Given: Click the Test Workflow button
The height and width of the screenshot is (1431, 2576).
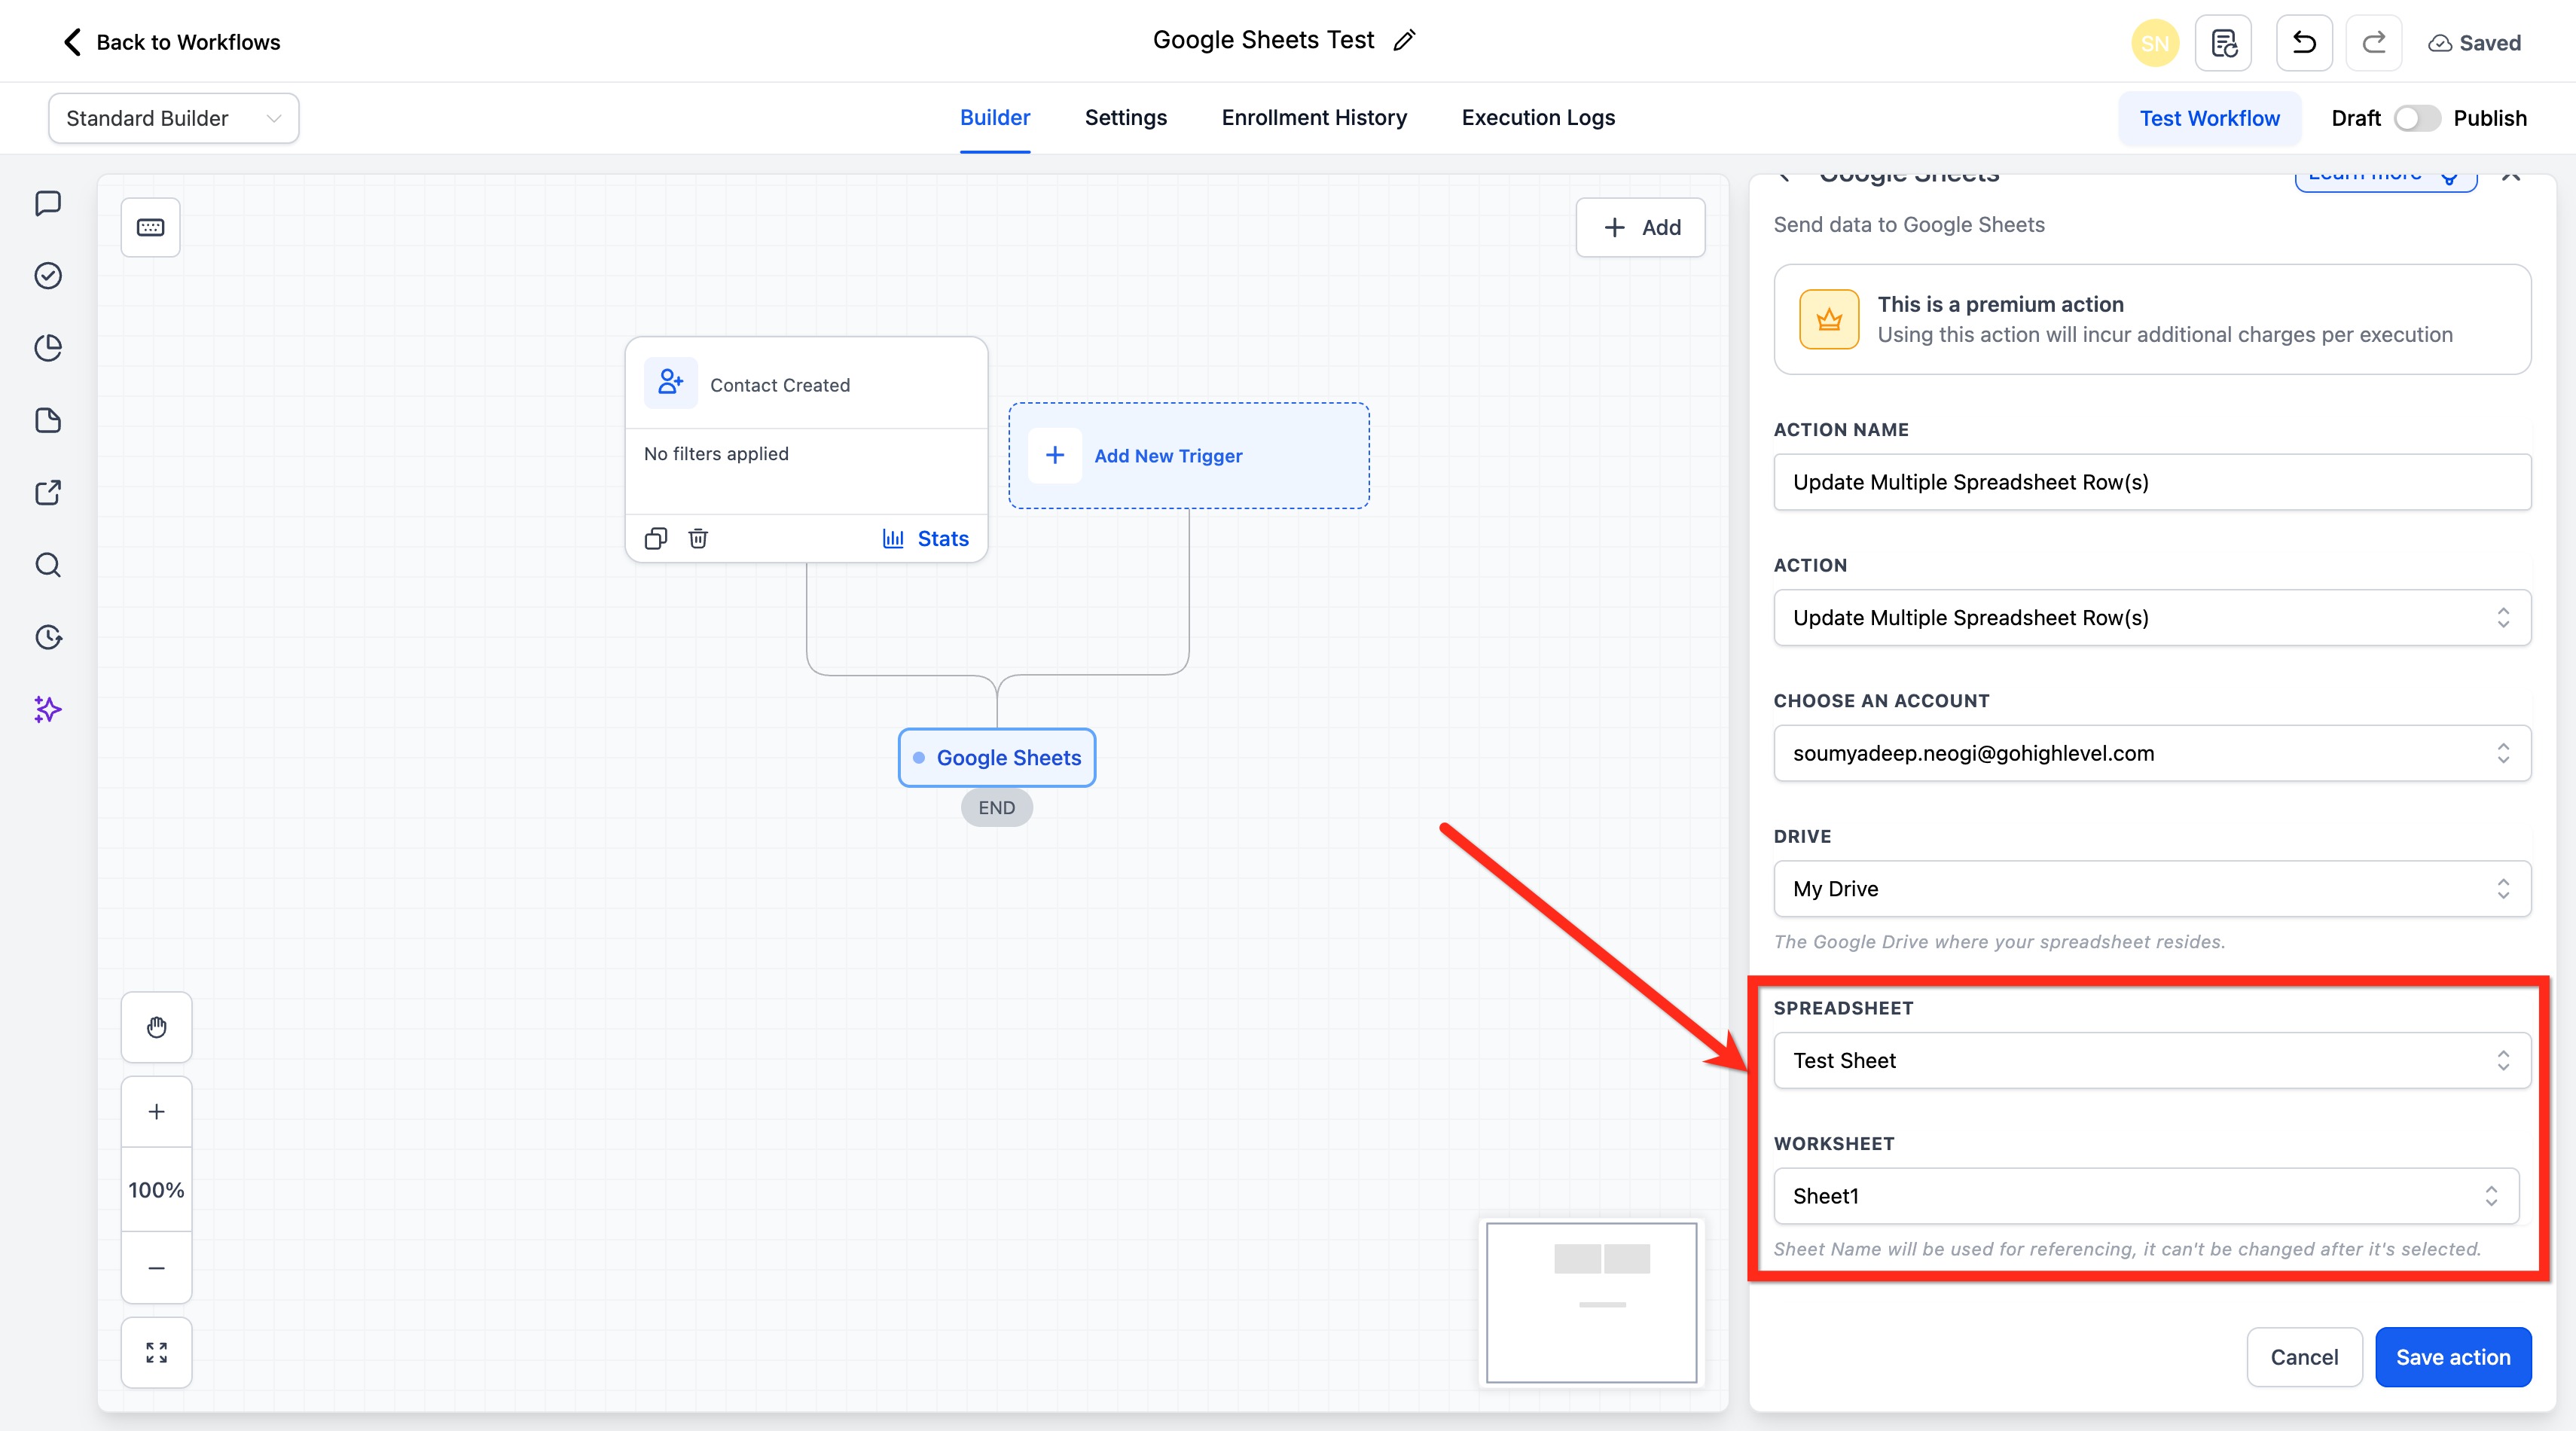Looking at the screenshot, I should tap(2209, 118).
